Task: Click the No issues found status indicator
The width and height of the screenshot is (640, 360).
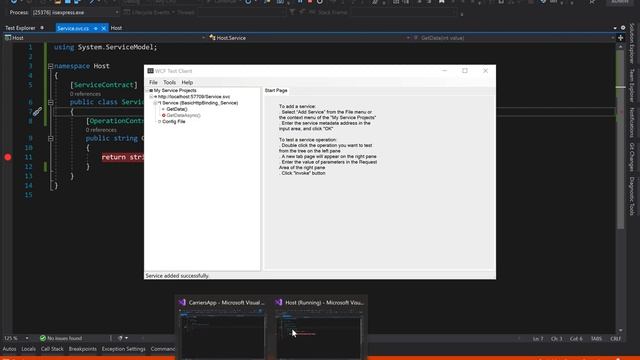Action: 61,338
